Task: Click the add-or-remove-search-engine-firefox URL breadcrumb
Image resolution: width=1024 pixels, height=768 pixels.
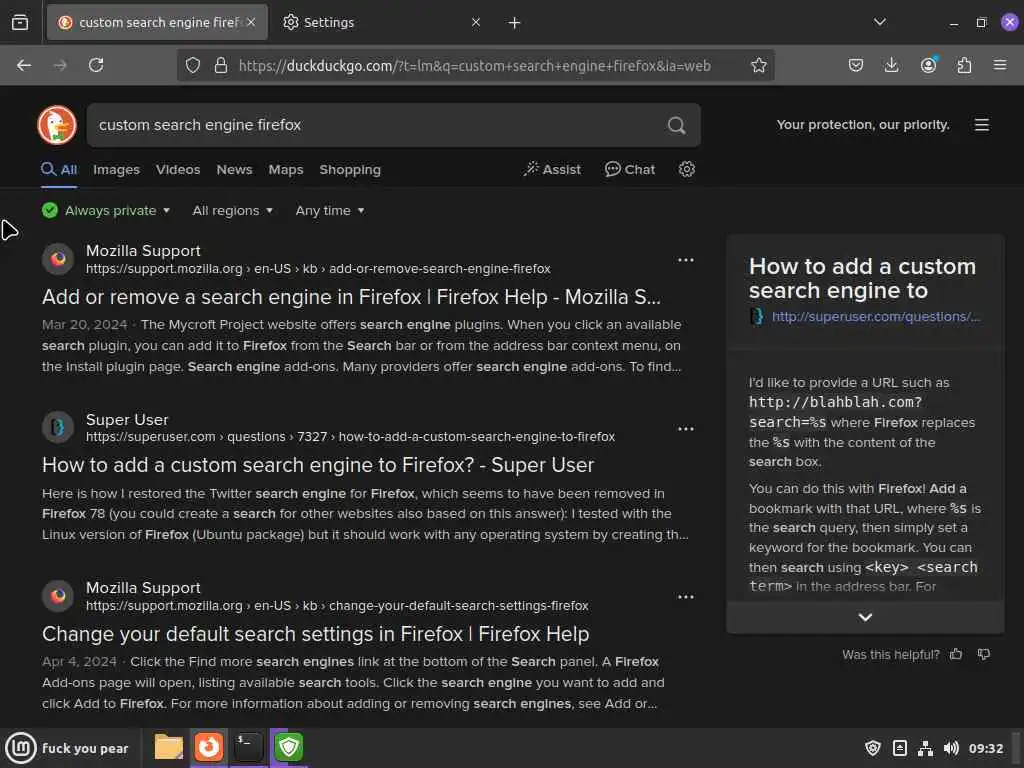Action: point(318,268)
